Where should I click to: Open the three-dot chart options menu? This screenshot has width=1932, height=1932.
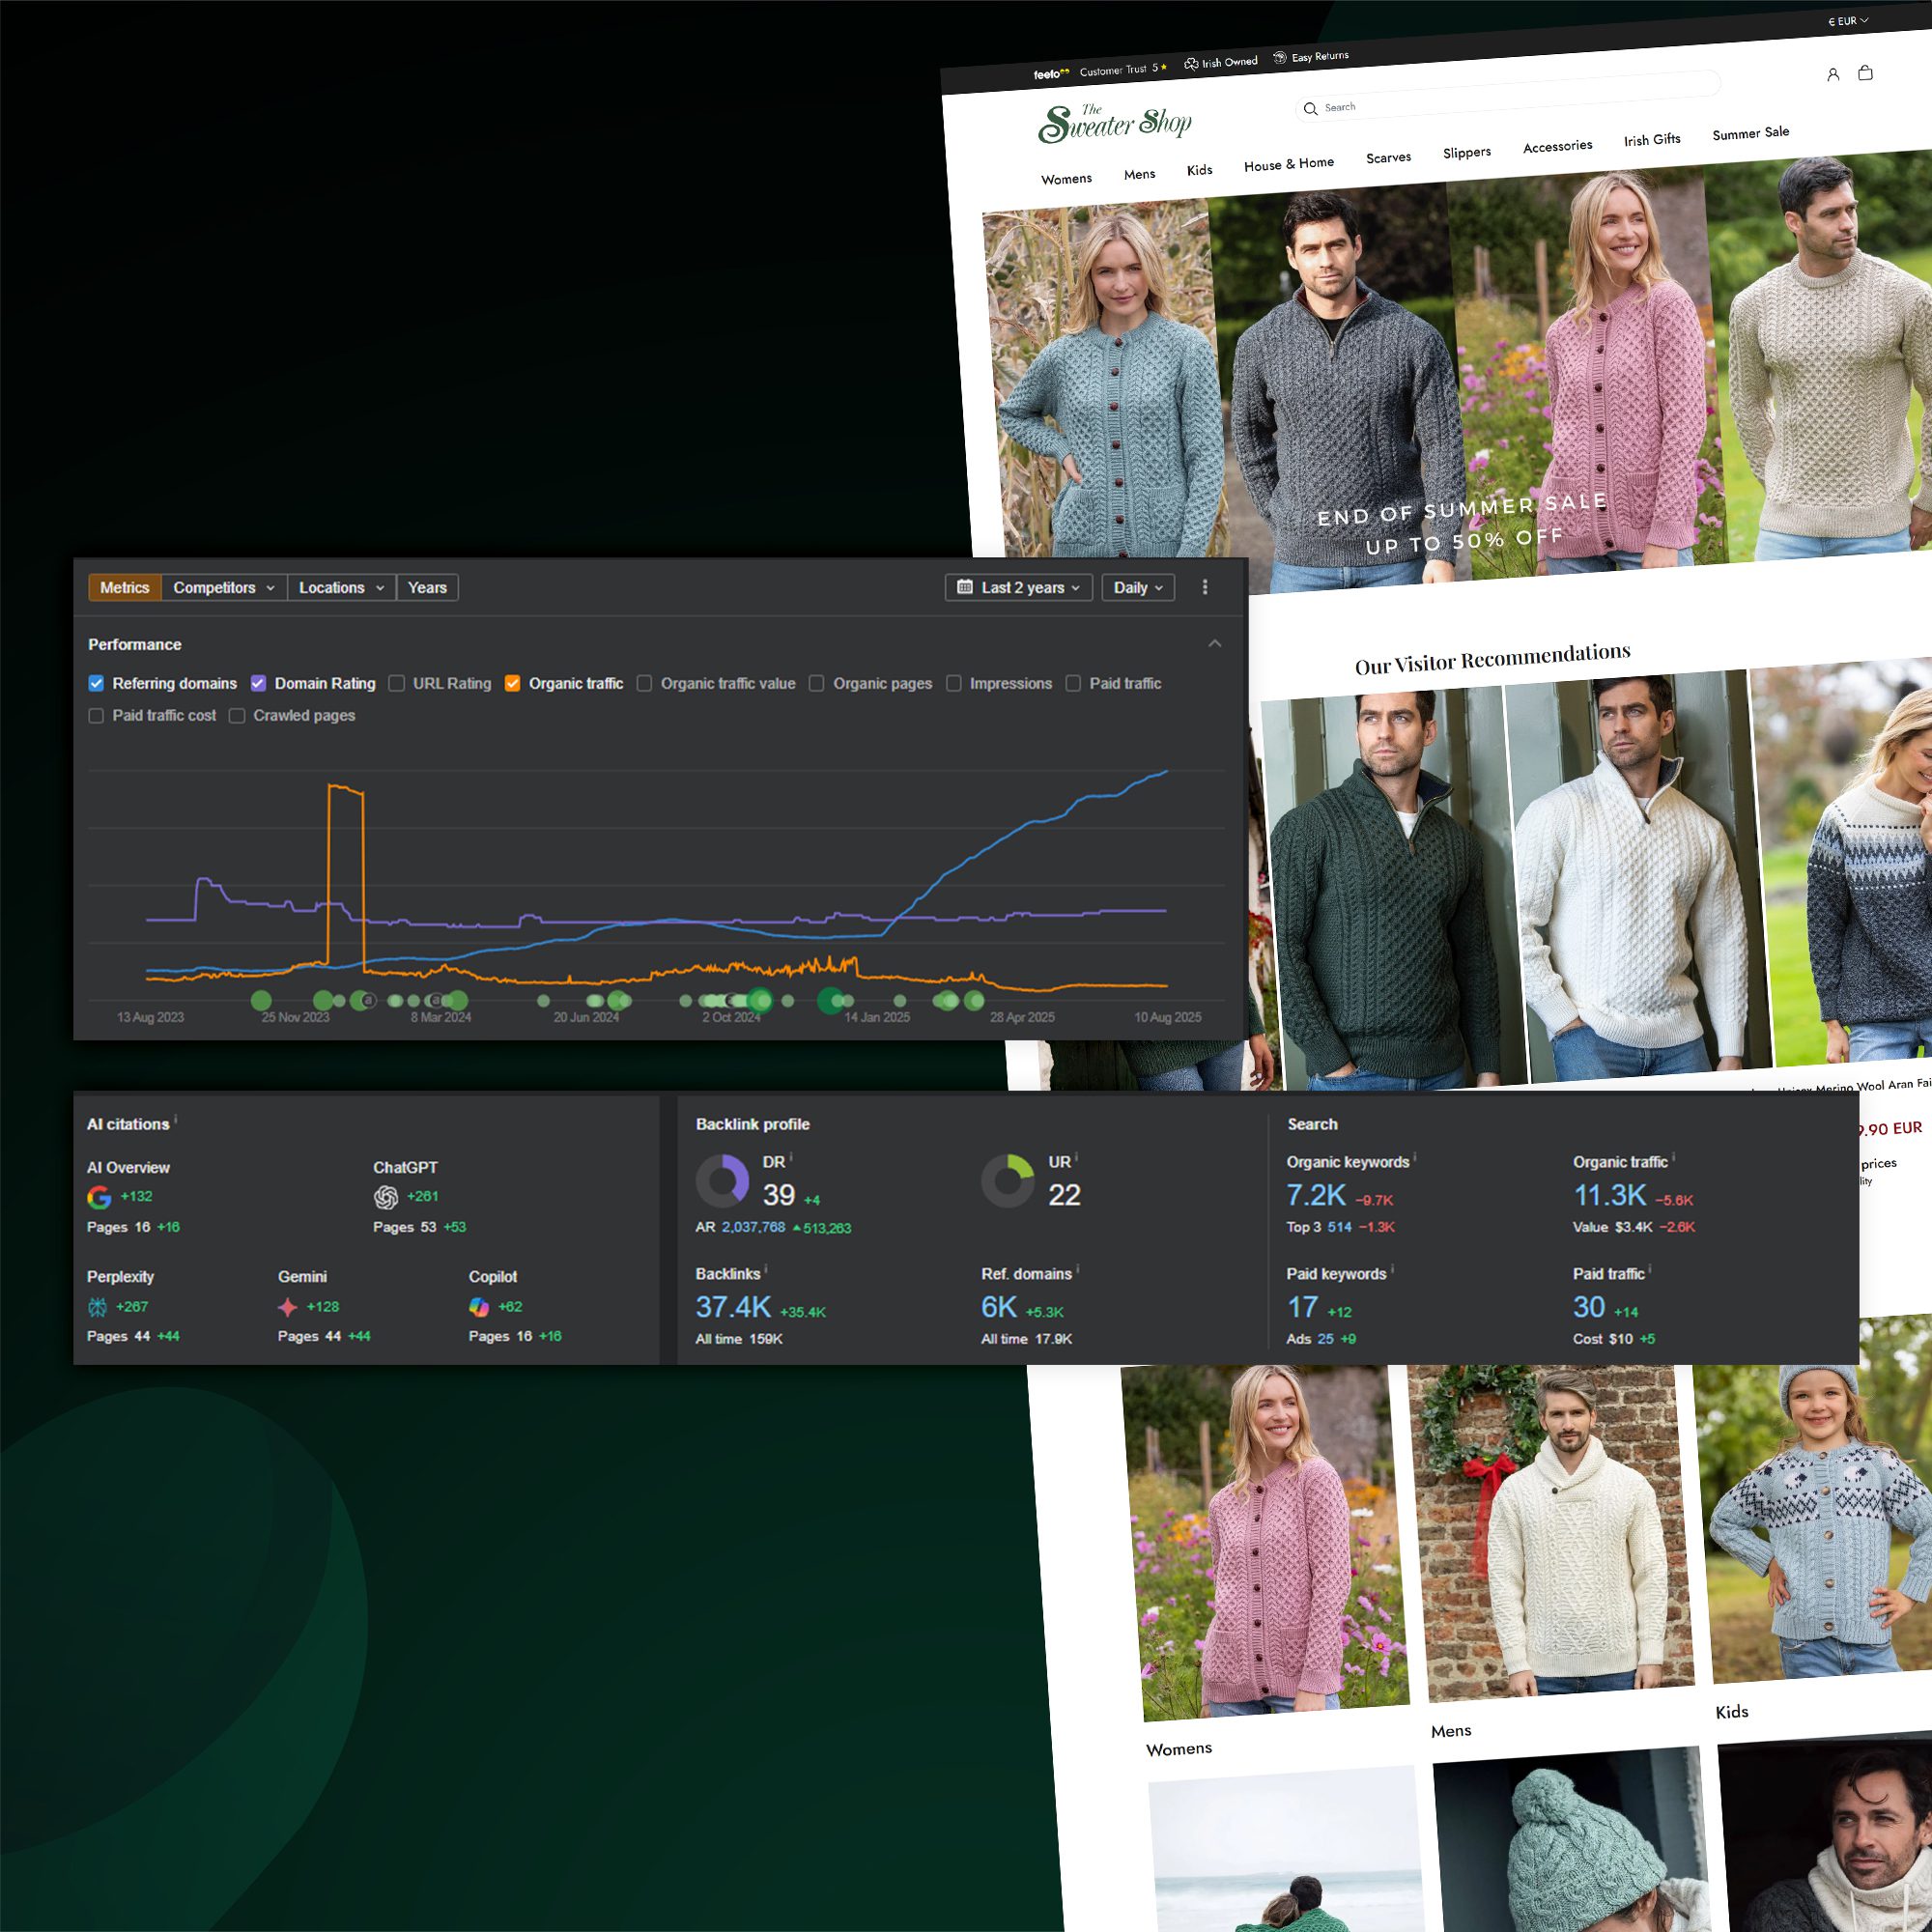point(1205,587)
